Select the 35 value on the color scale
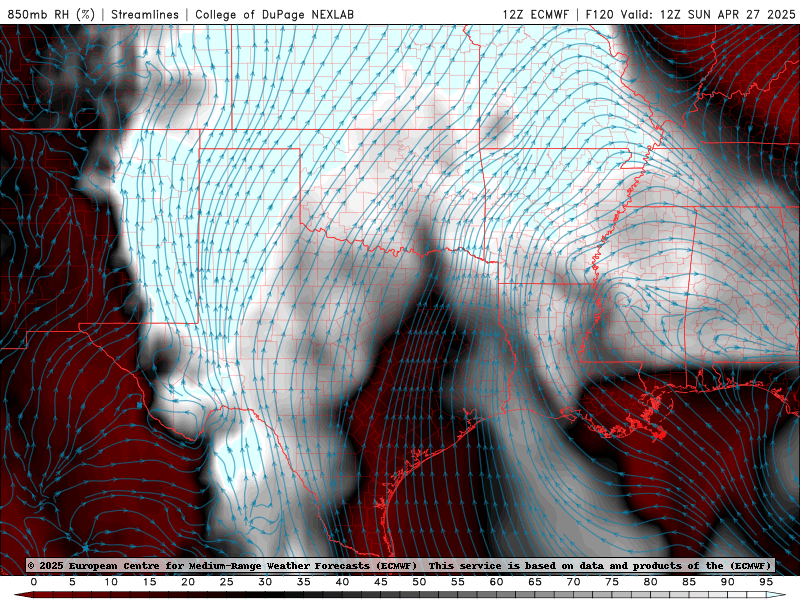Screen dimensions: 800x600 304,582
